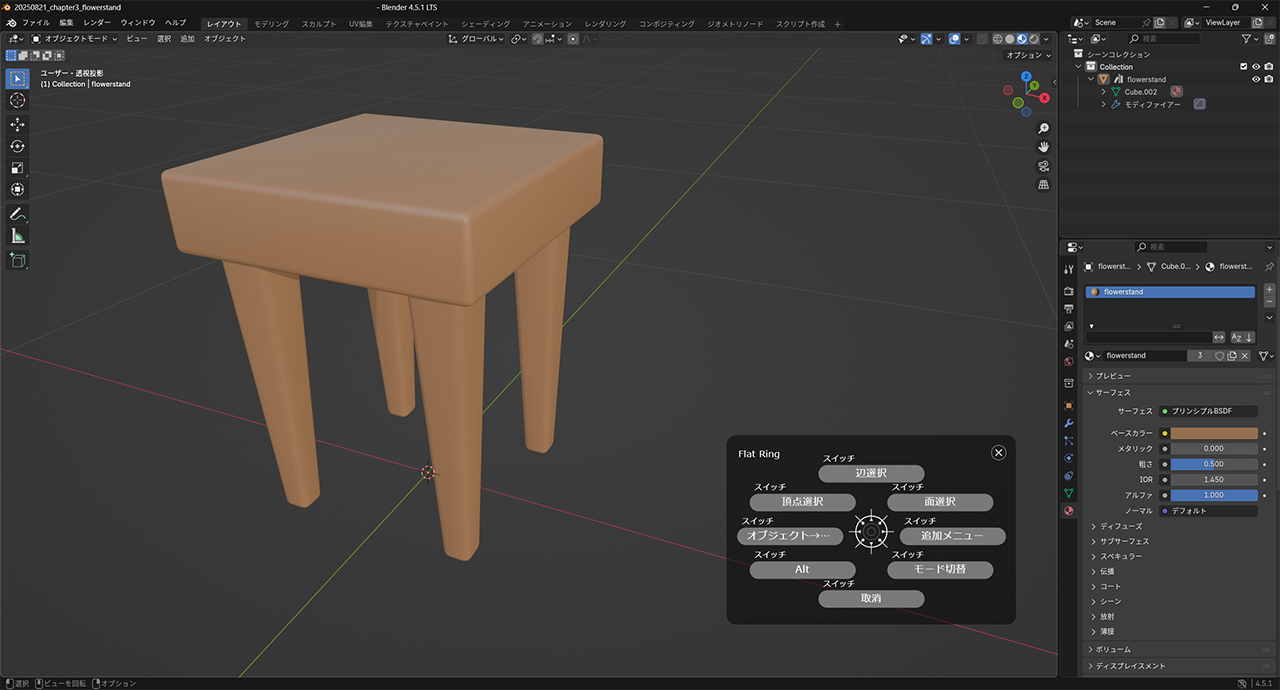Select the Measure tool
The height and width of the screenshot is (690, 1280).
tap(17, 236)
